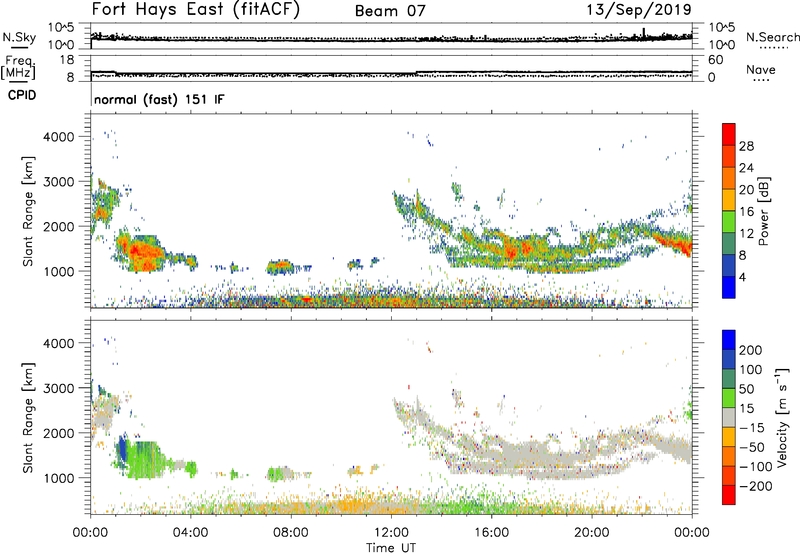Click the "-50" velocity colorbar label
The height and width of the screenshot is (554, 800).
pos(752,447)
